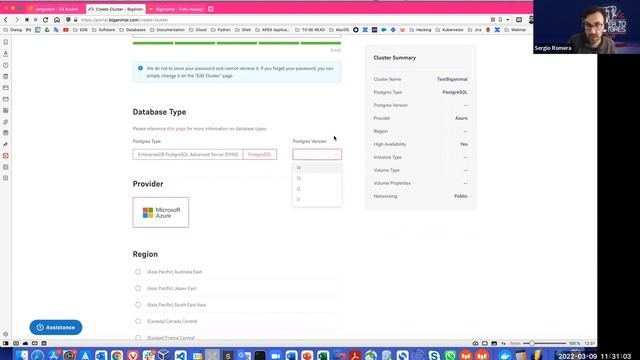Click the info icon in password notice

[x=140, y=68]
